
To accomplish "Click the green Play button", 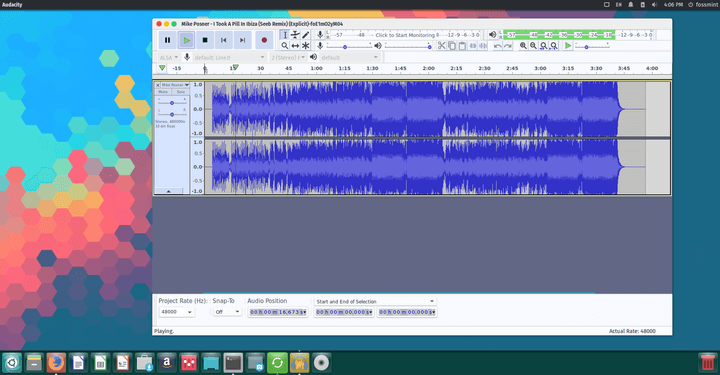I will [186, 40].
